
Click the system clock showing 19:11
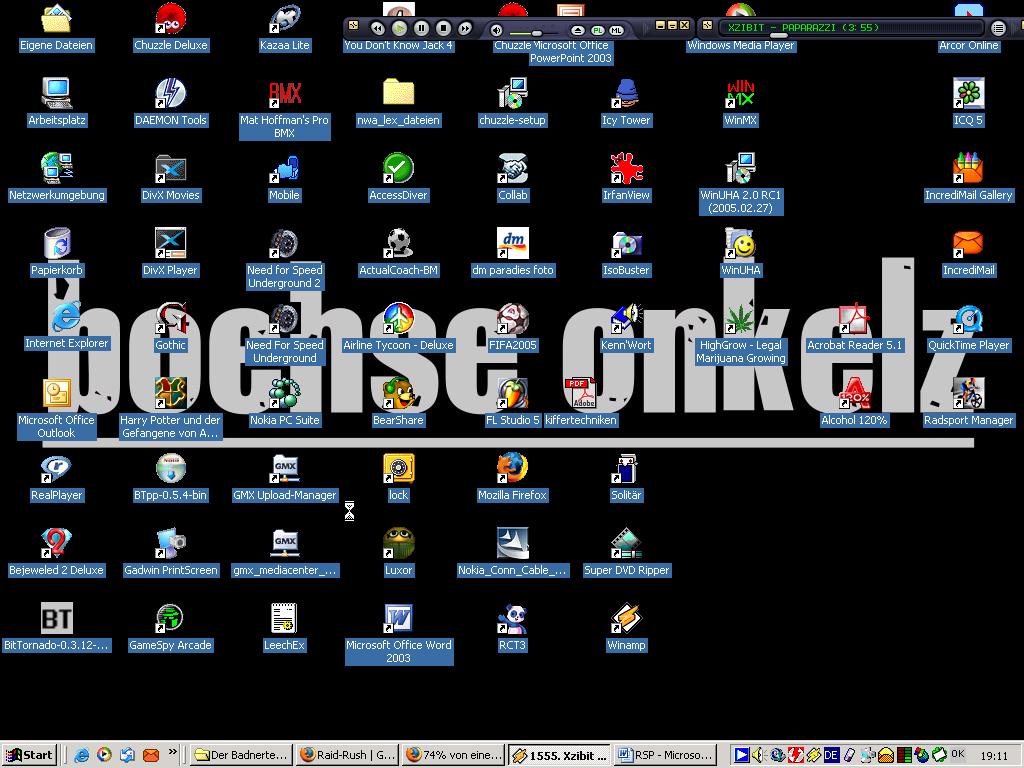coord(994,756)
